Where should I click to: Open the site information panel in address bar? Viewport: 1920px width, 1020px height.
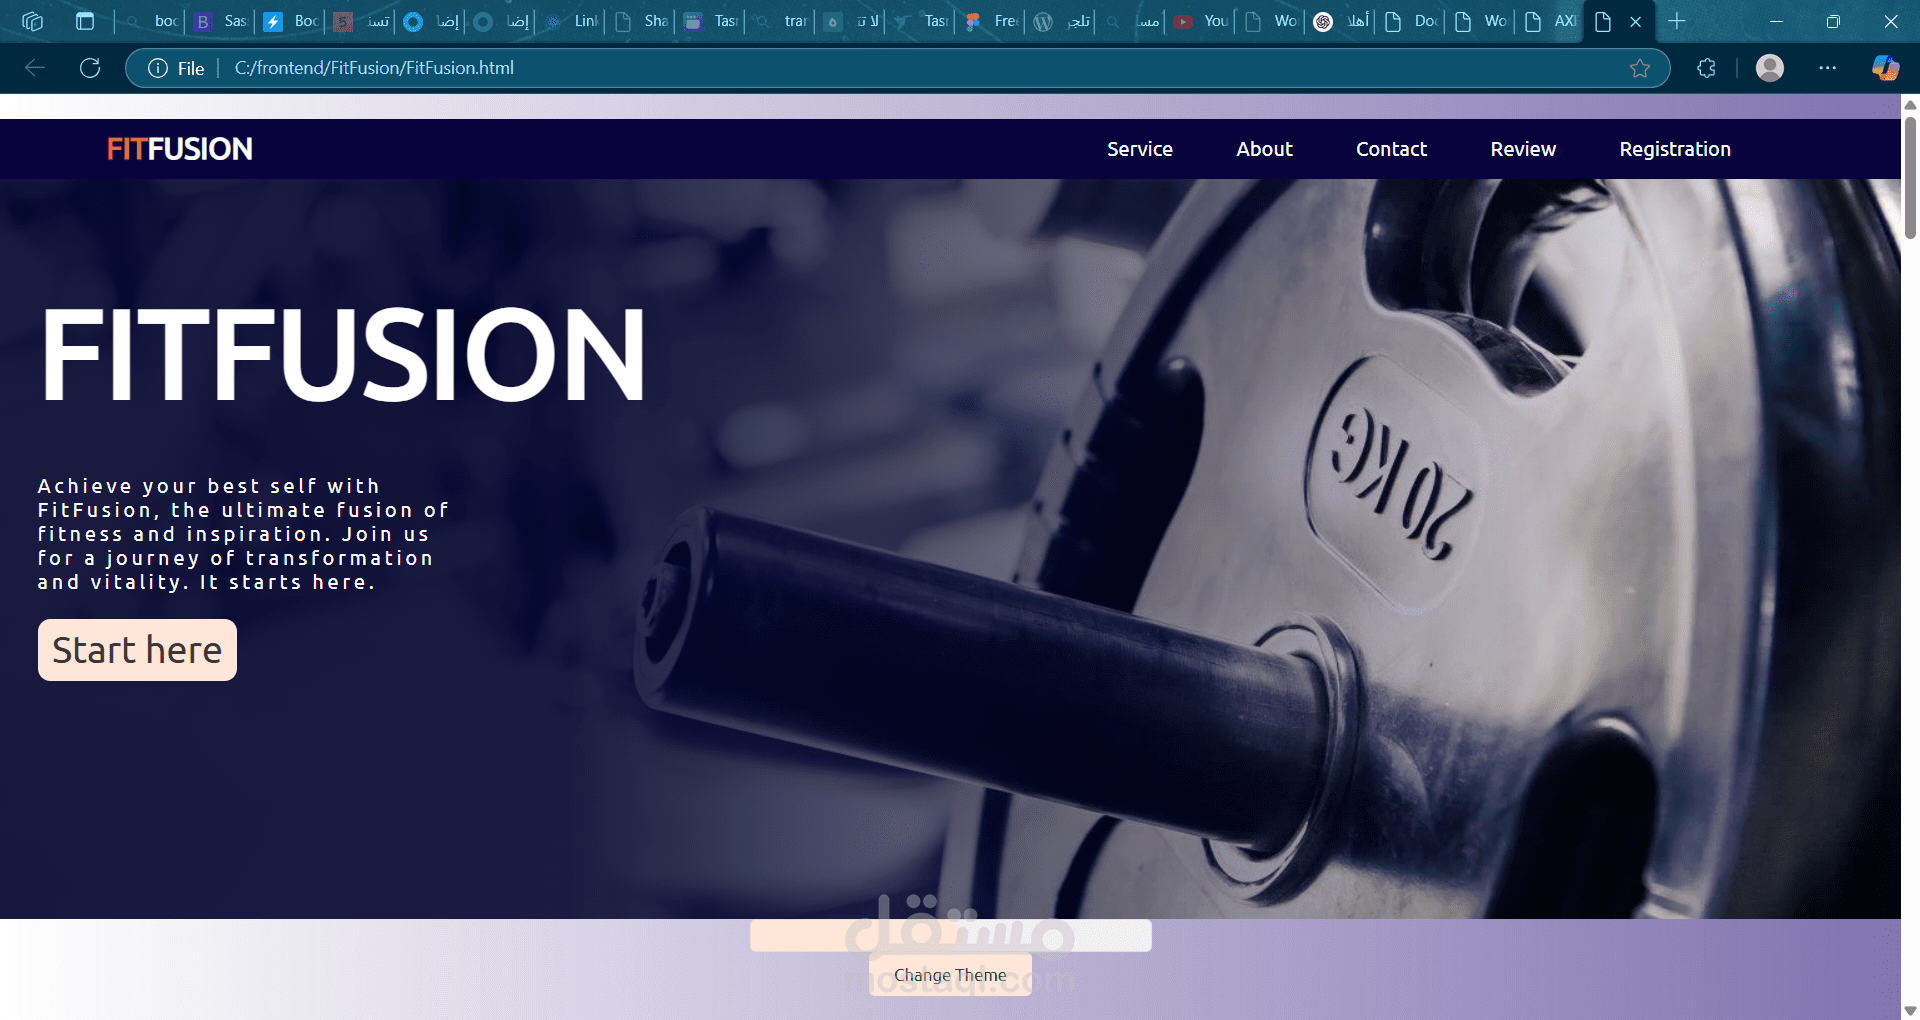click(158, 68)
